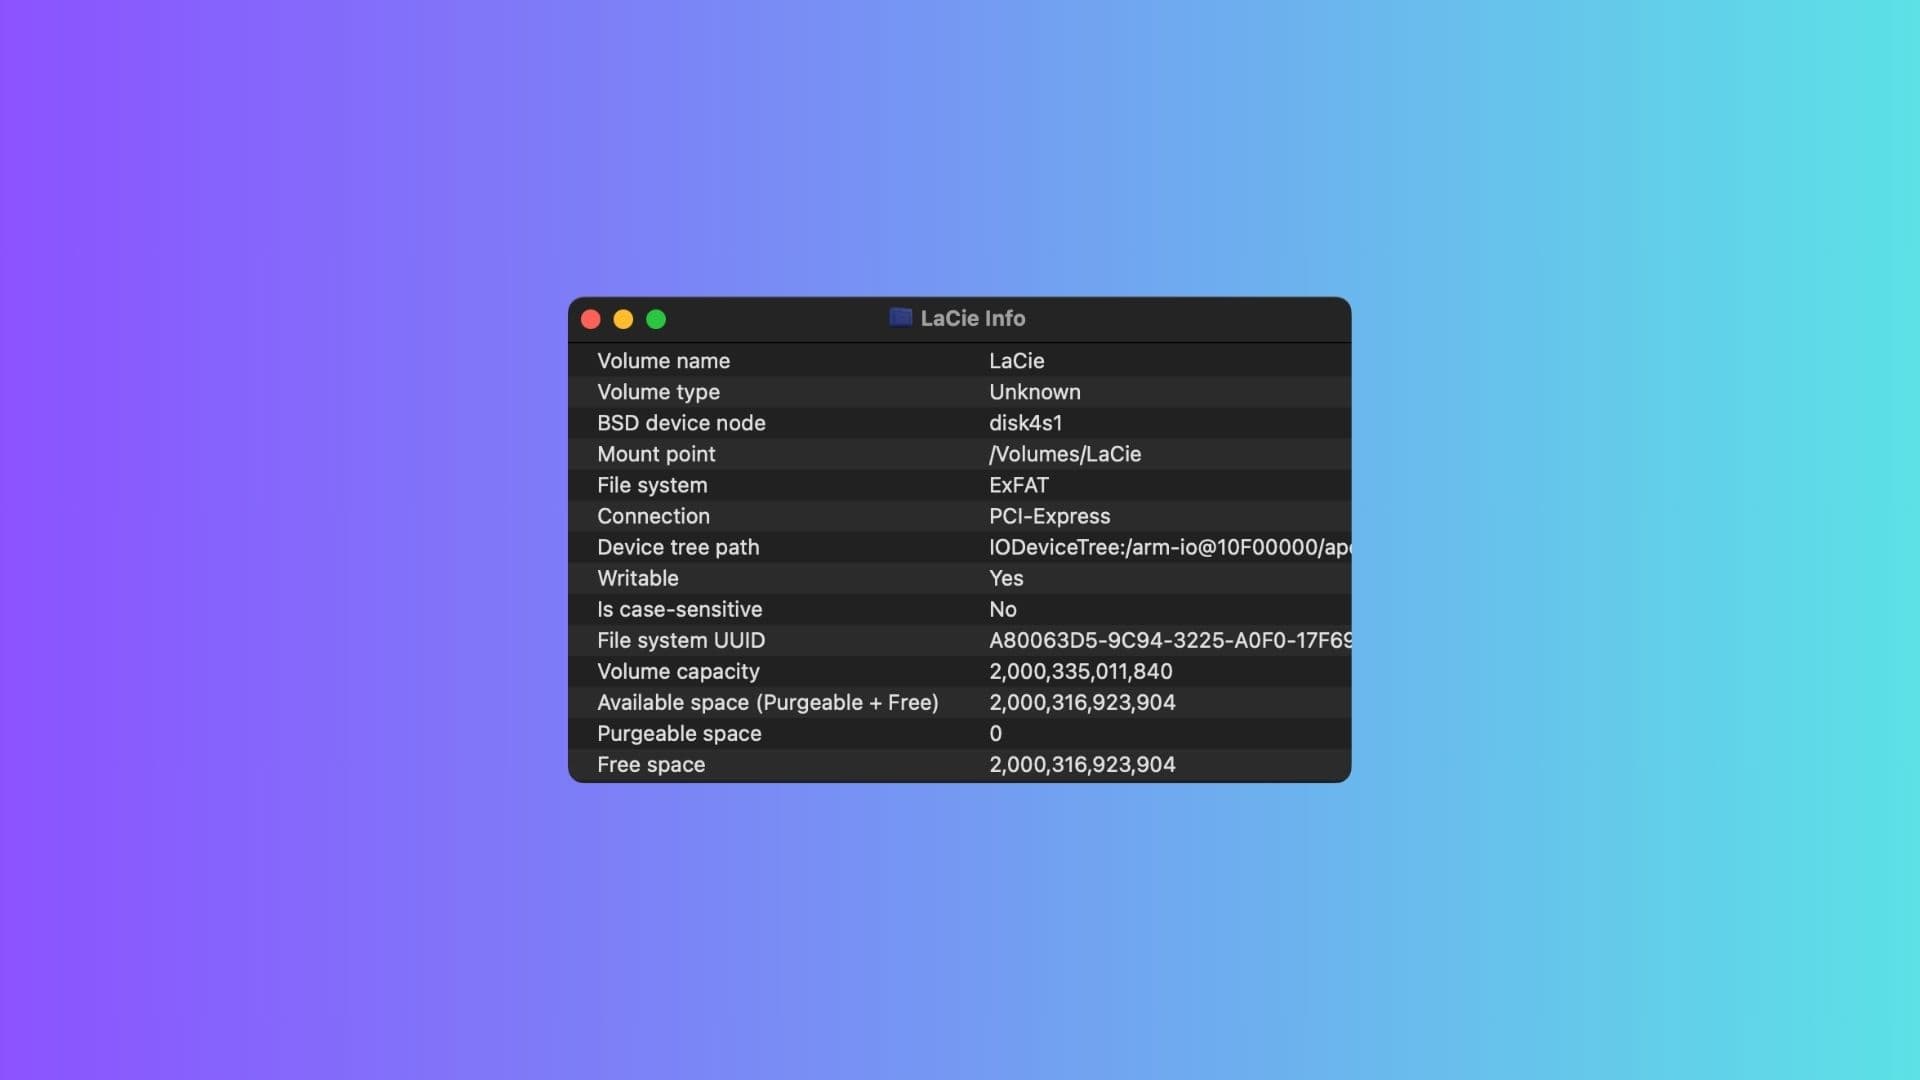1920x1080 pixels.
Task: Click the green zoom button
Action: point(657,318)
